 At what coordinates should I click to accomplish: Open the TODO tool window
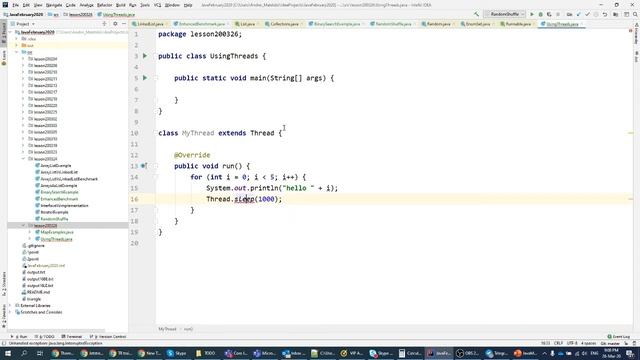click(44, 337)
